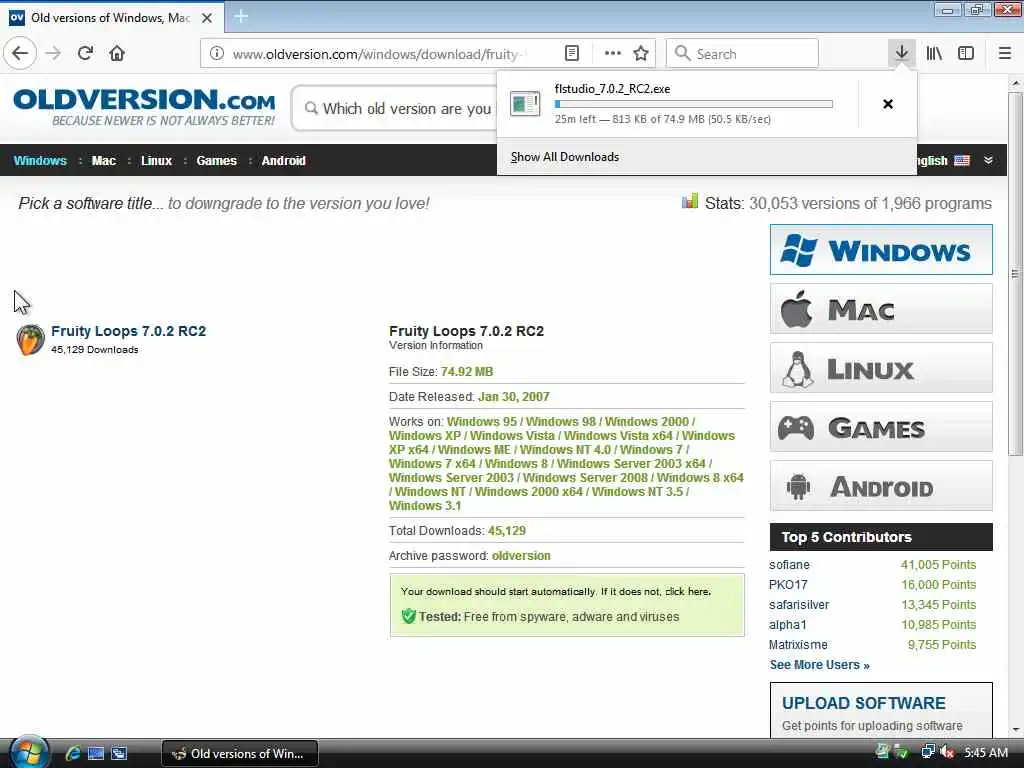The image size is (1024, 768).
Task: Click the muted volume tray icon
Action: tap(947, 752)
